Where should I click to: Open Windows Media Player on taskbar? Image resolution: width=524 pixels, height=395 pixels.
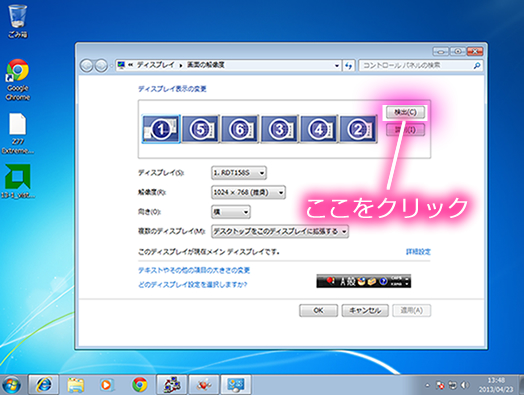click(x=107, y=385)
